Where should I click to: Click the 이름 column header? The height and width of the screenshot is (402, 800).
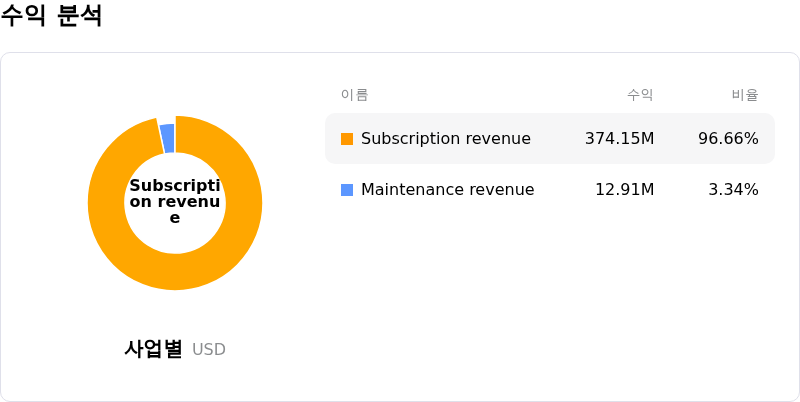[355, 95]
